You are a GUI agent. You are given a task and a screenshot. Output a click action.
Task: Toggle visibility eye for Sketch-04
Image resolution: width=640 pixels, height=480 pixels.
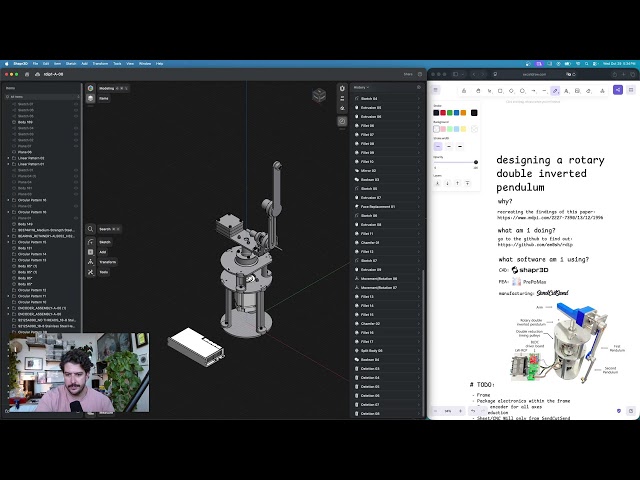click(x=76, y=128)
